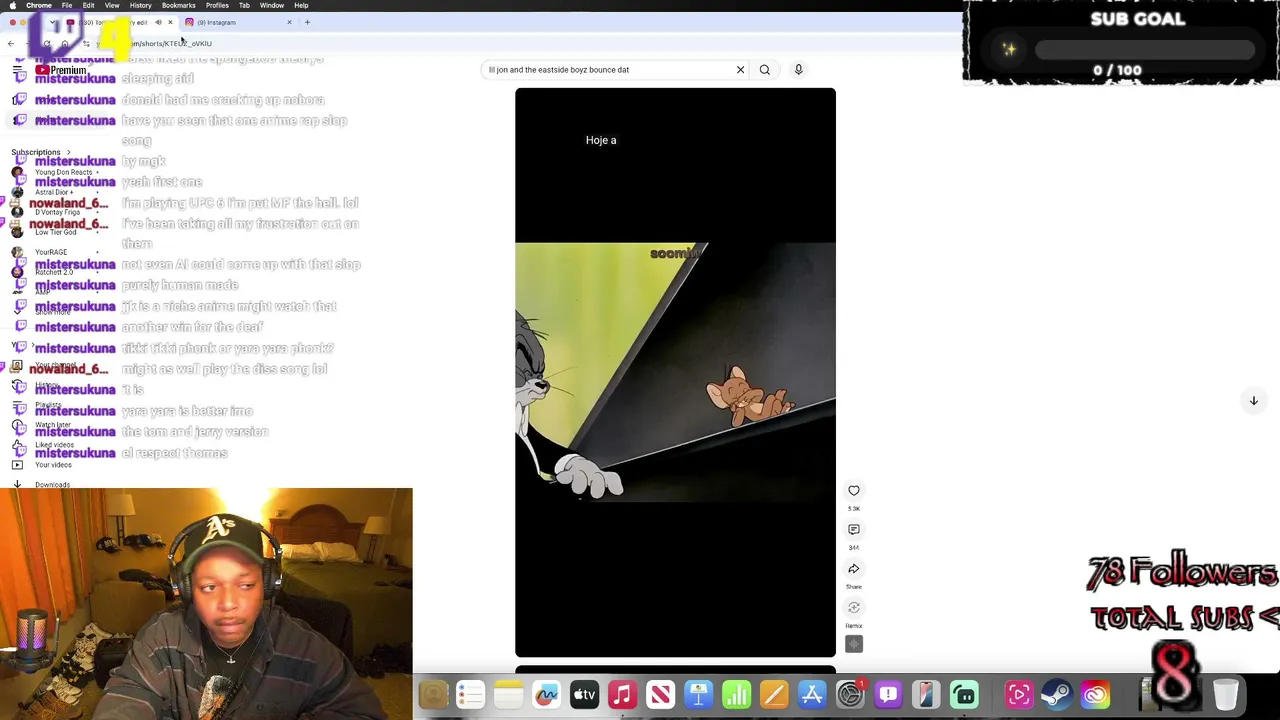This screenshot has height=720, width=1280.
Task: Open a new Chrome tab
Action: pyautogui.click(x=307, y=22)
